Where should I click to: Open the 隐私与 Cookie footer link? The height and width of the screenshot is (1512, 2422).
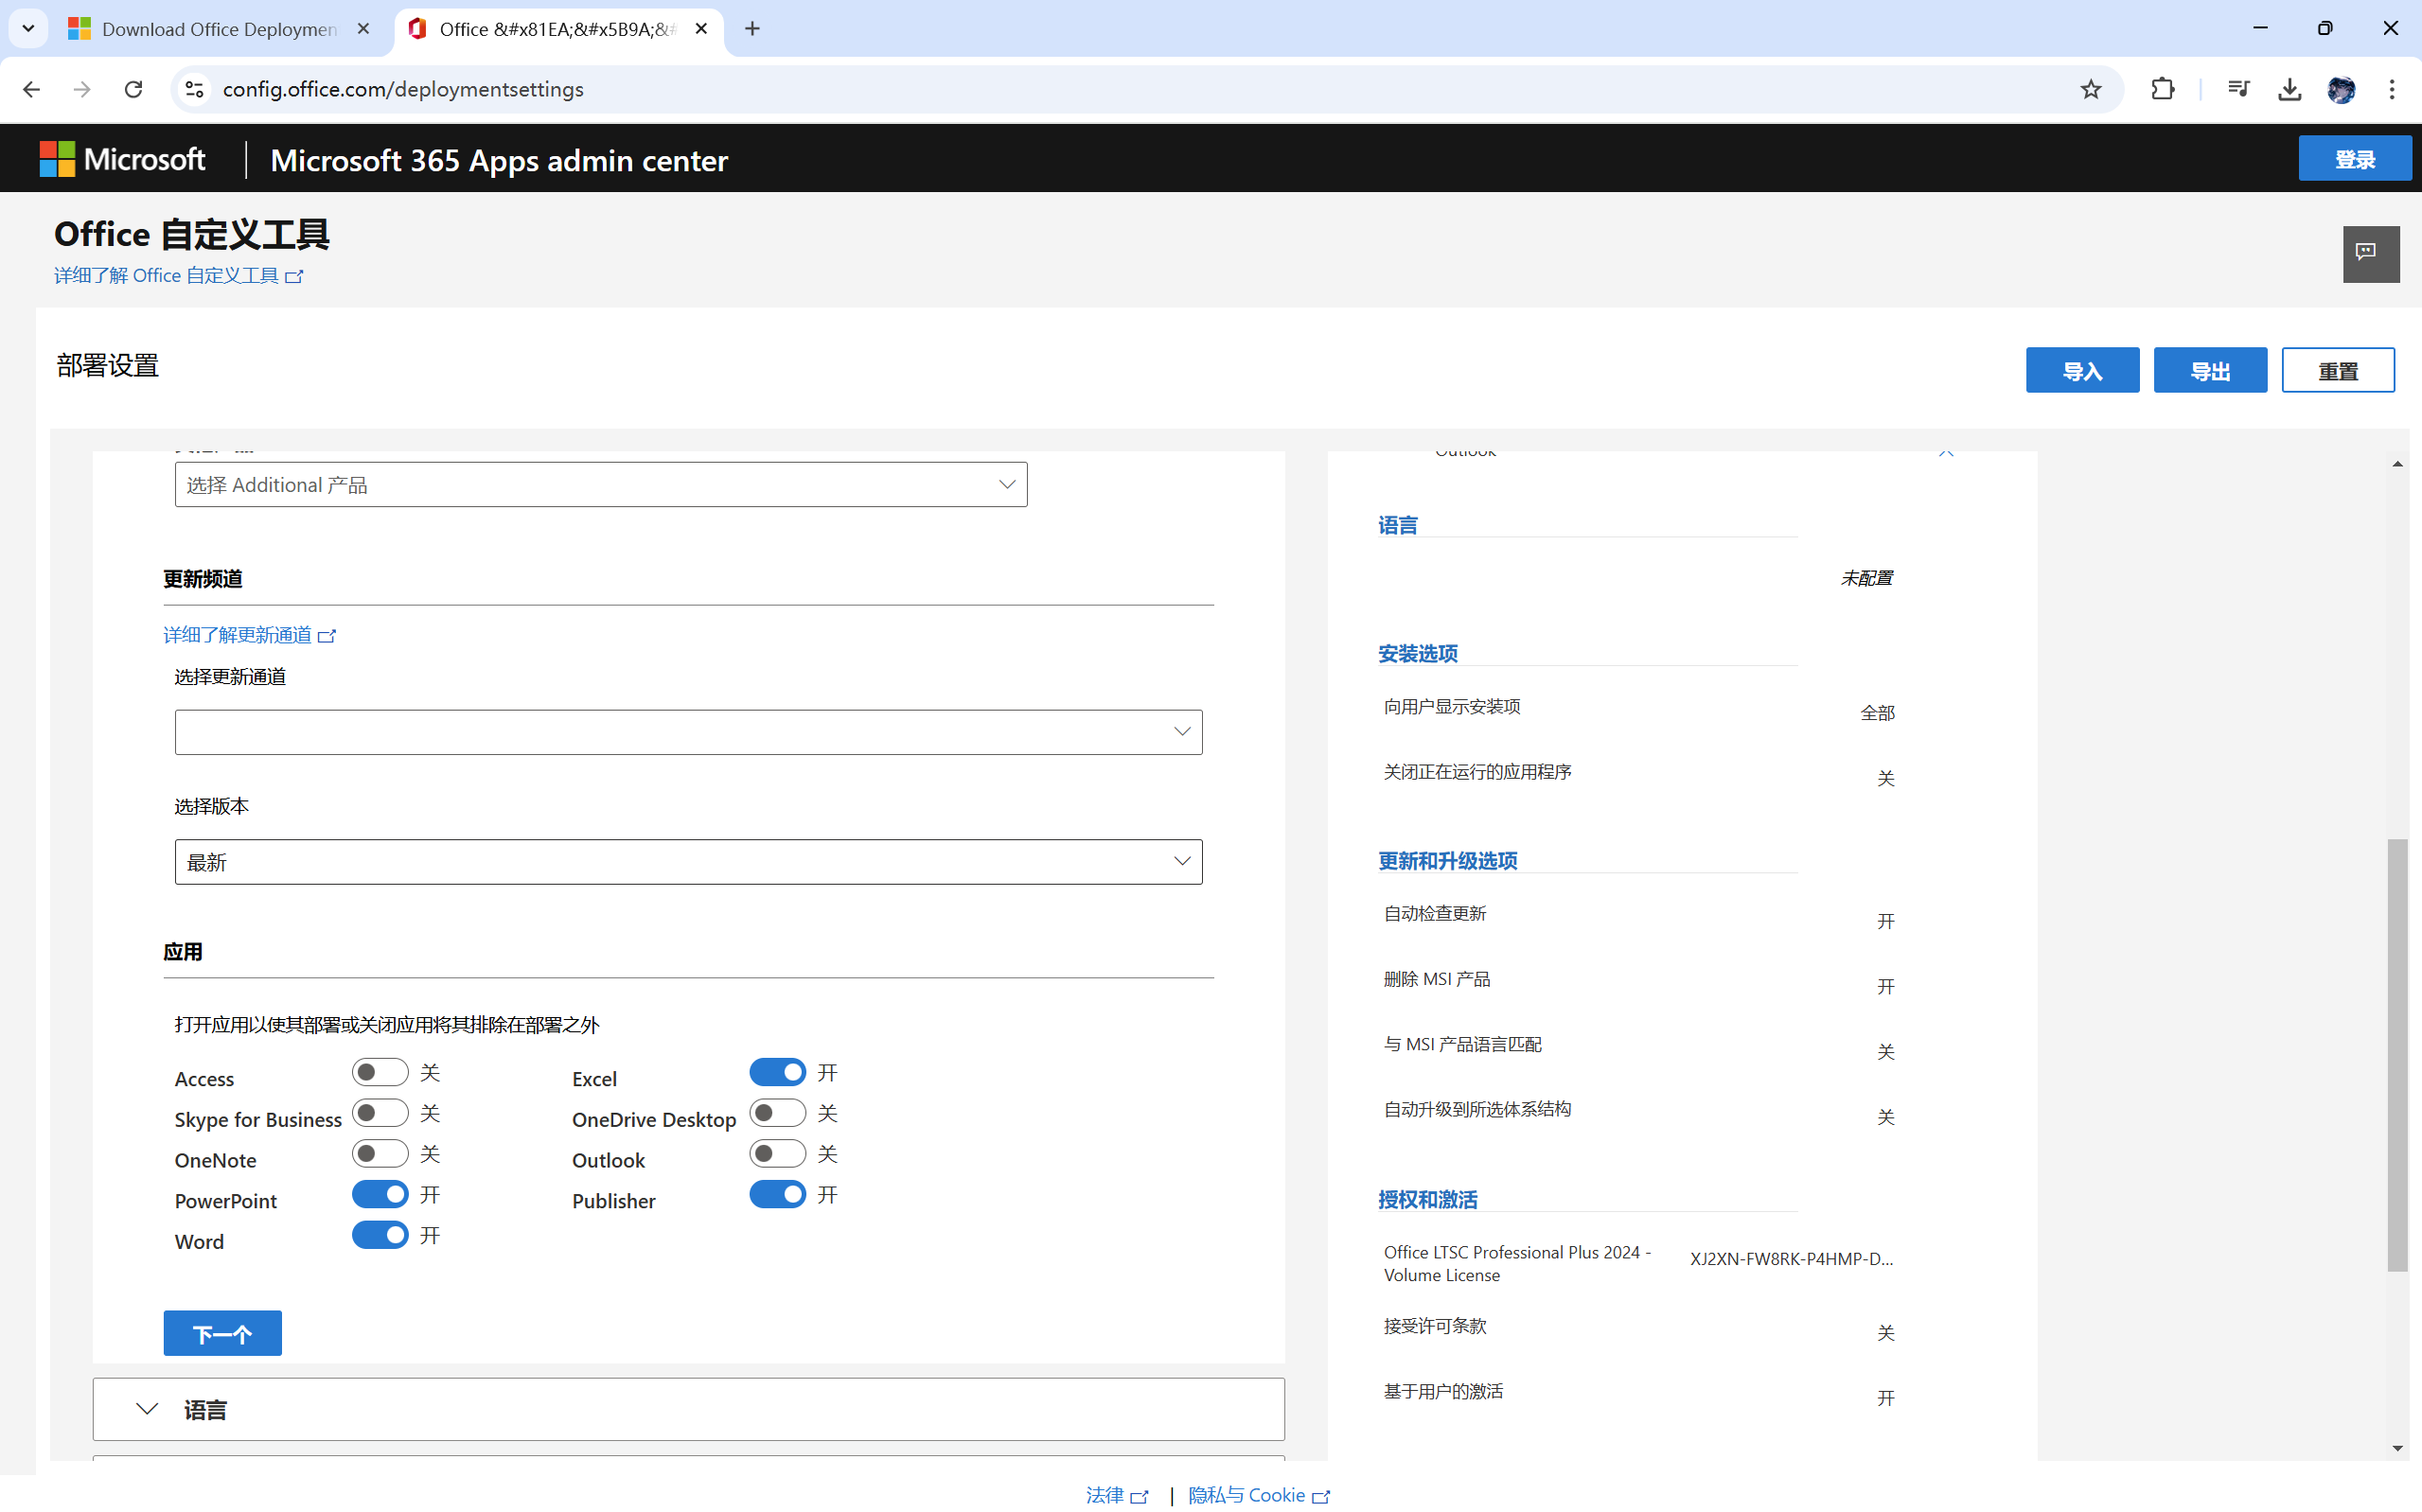1258,1494
